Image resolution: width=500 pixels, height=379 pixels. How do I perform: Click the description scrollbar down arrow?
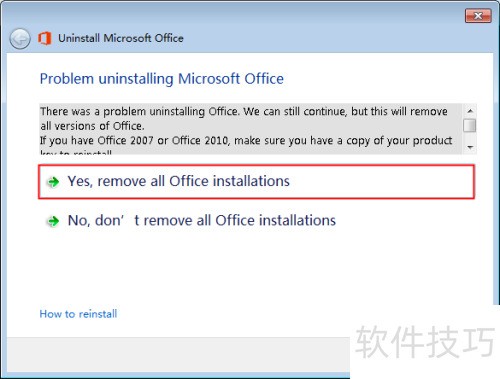pyautogui.click(x=470, y=147)
